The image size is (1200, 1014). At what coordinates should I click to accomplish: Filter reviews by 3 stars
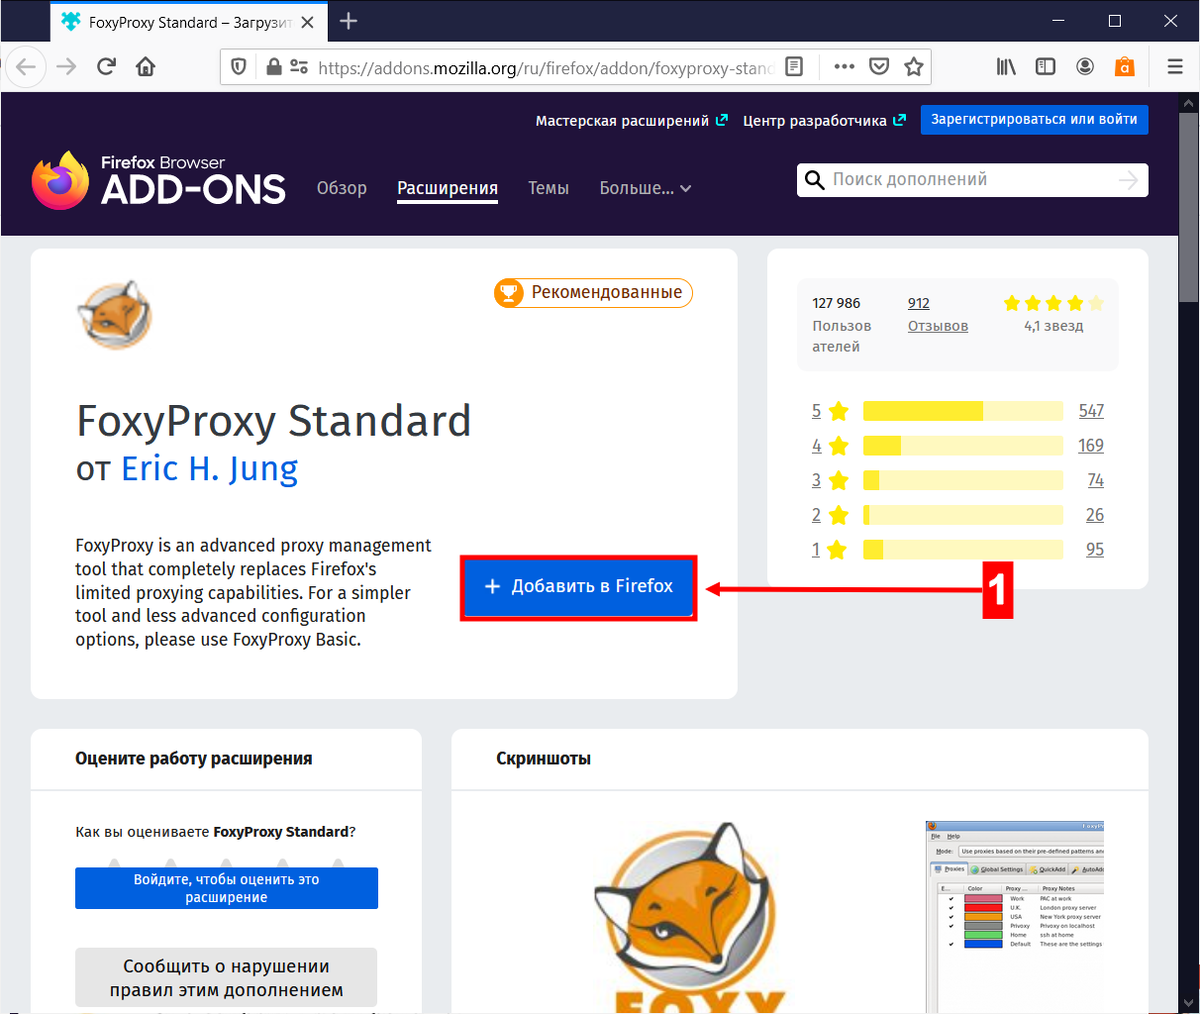[830, 480]
